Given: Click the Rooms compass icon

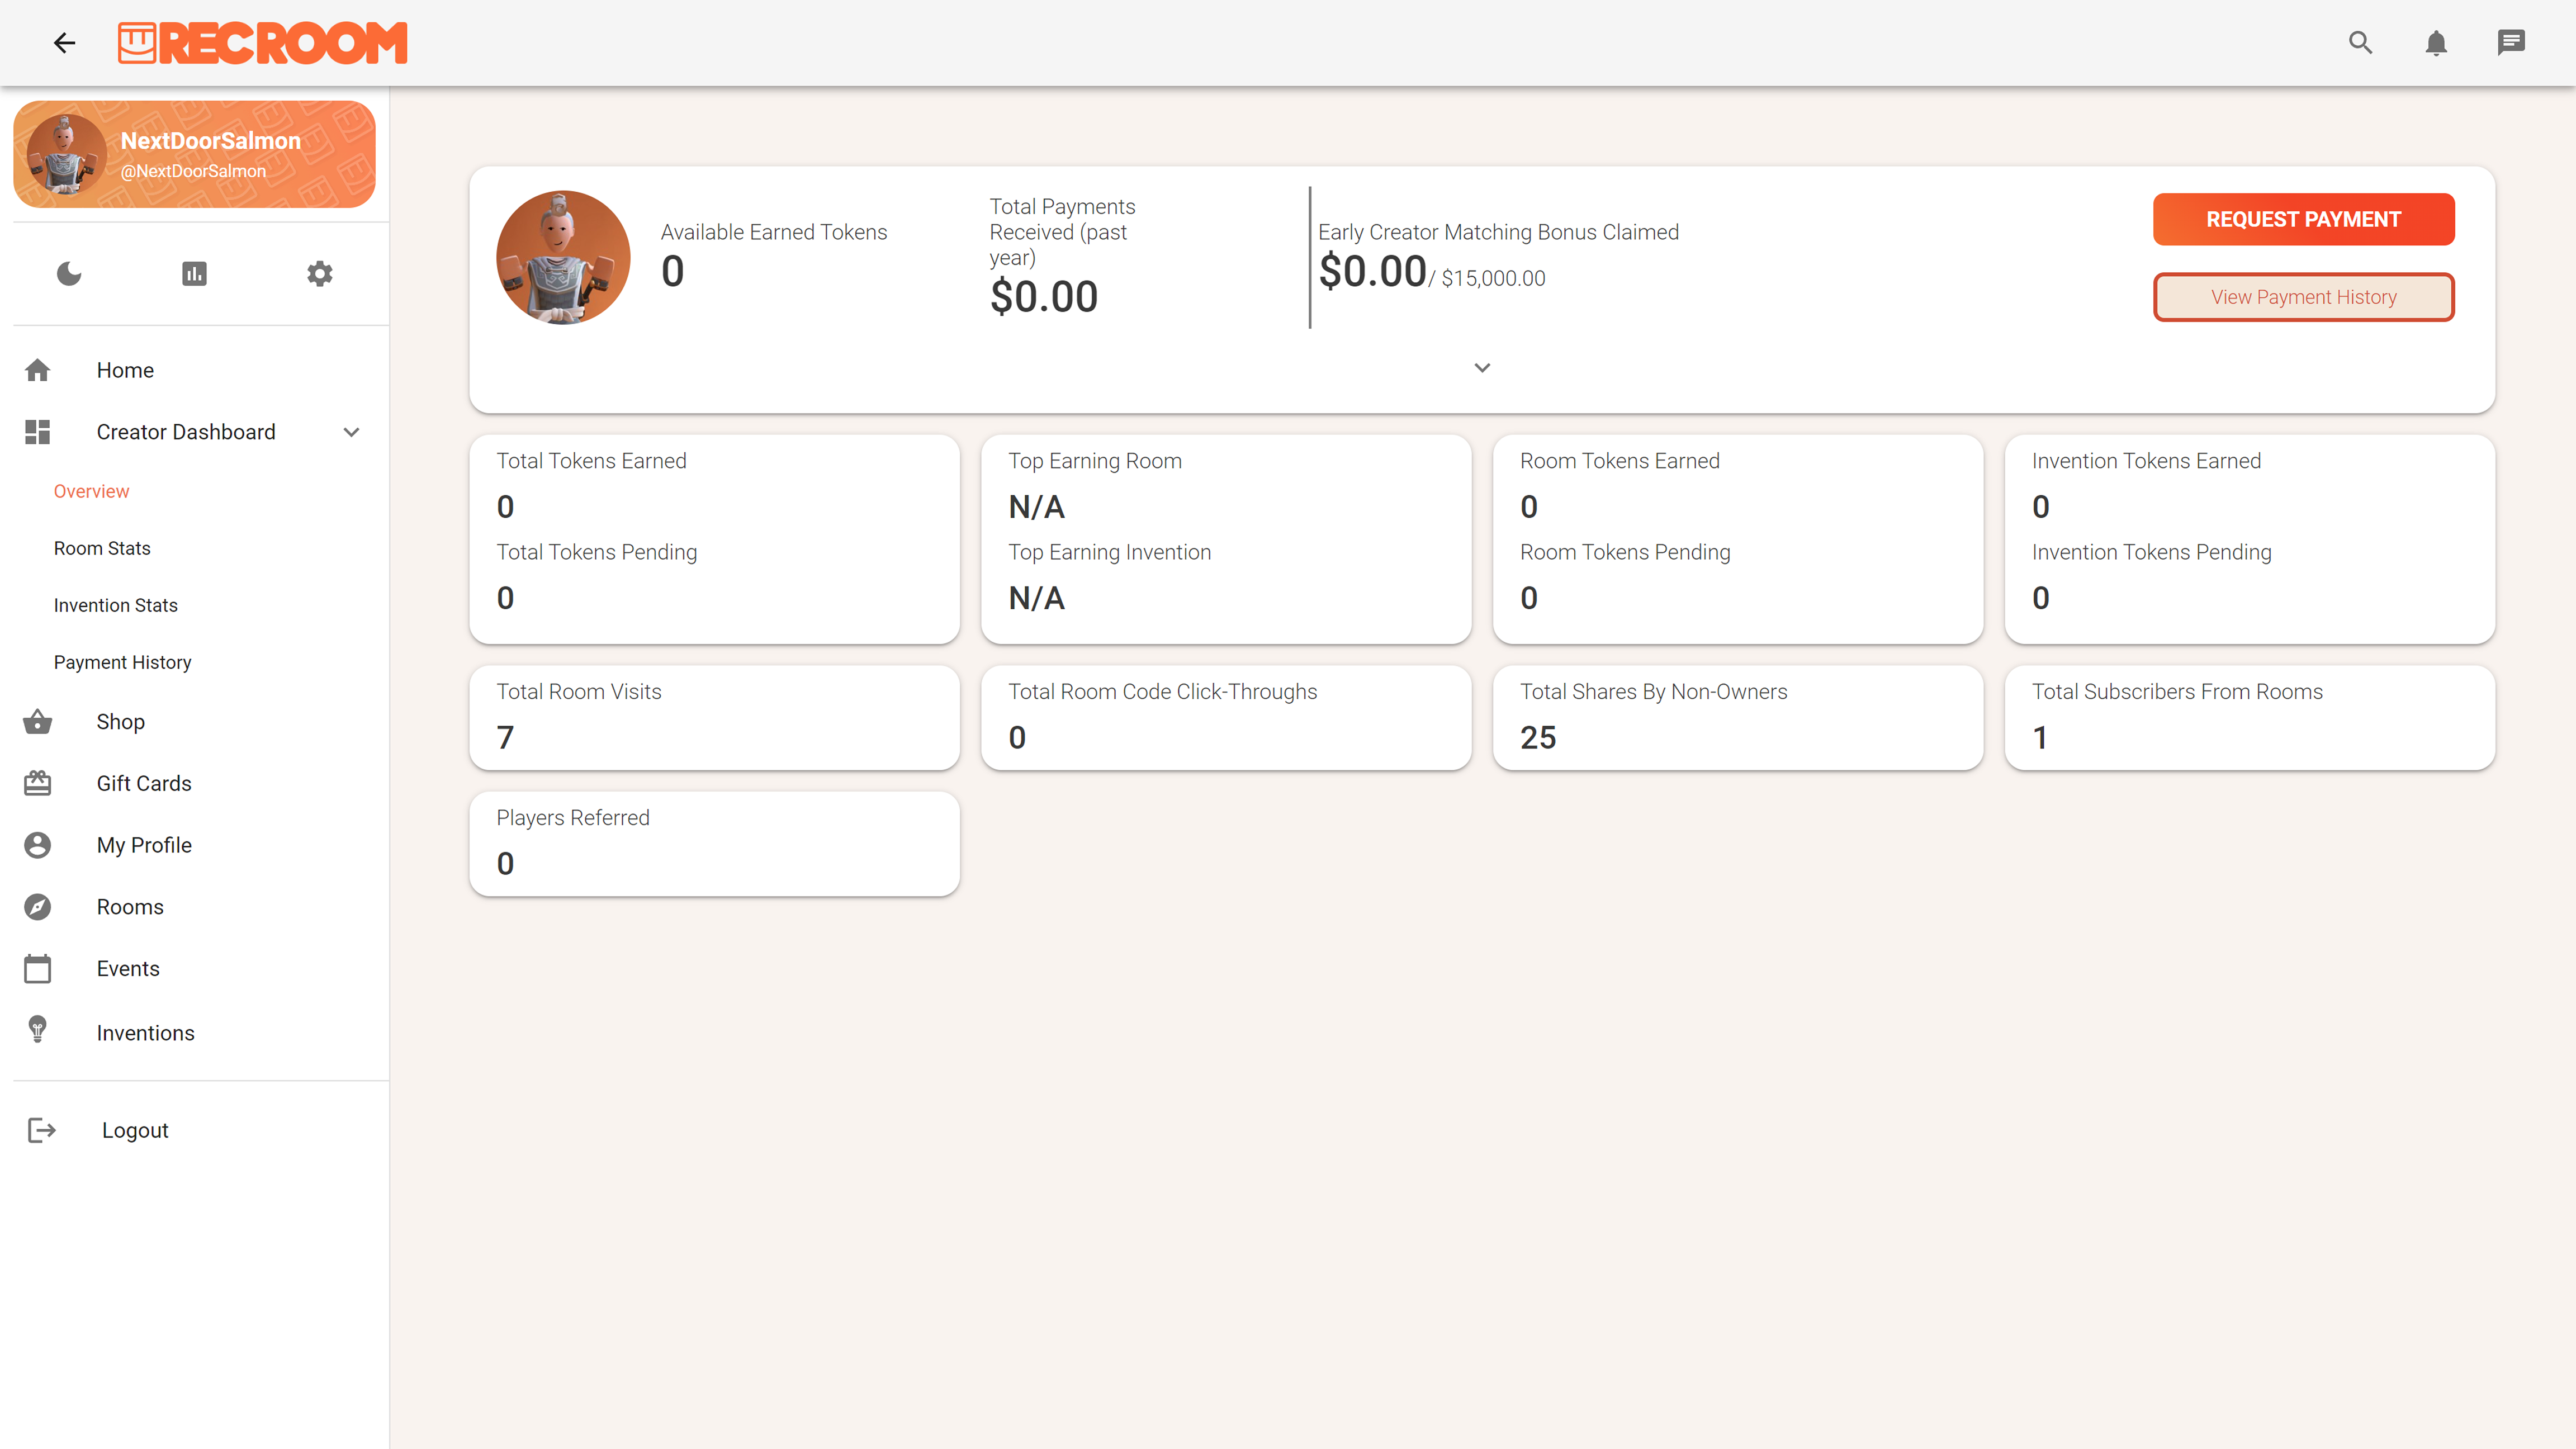Looking at the screenshot, I should pyautogui.click(x=38, y=907).
